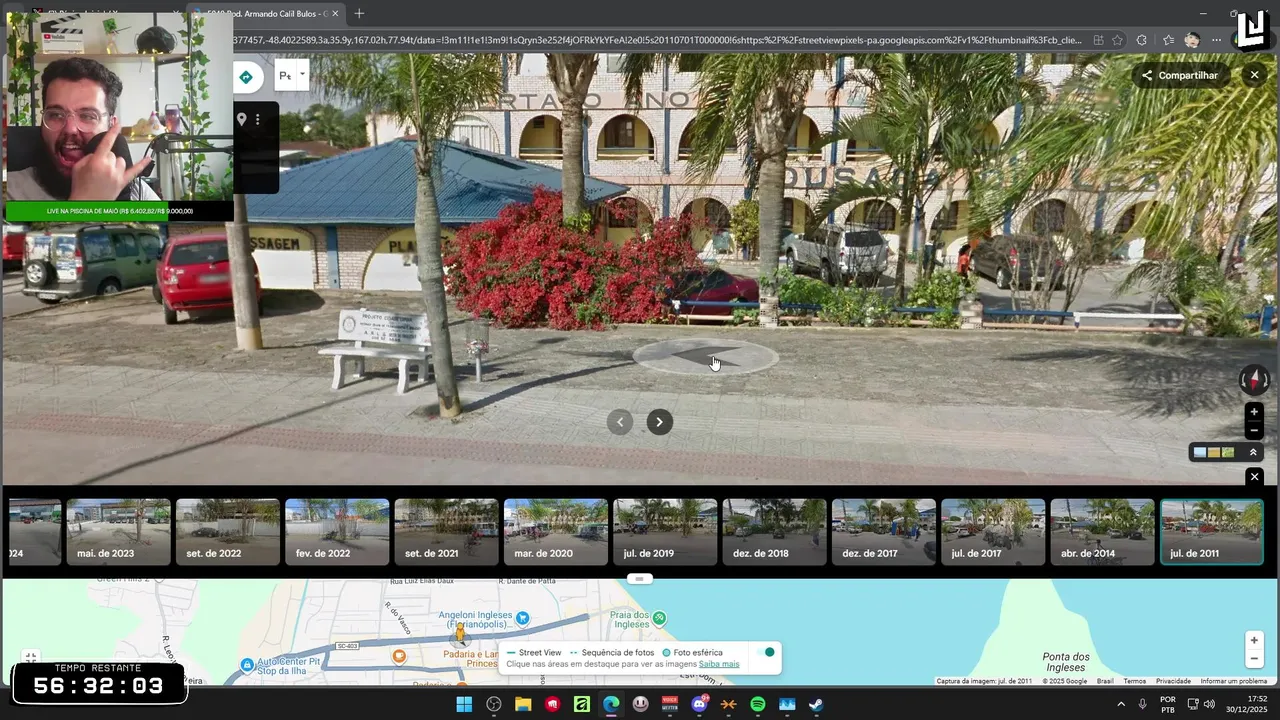This screenshot has width=1280, height=720.
Task: Zoom out on the mini map
Action: 1254,659
